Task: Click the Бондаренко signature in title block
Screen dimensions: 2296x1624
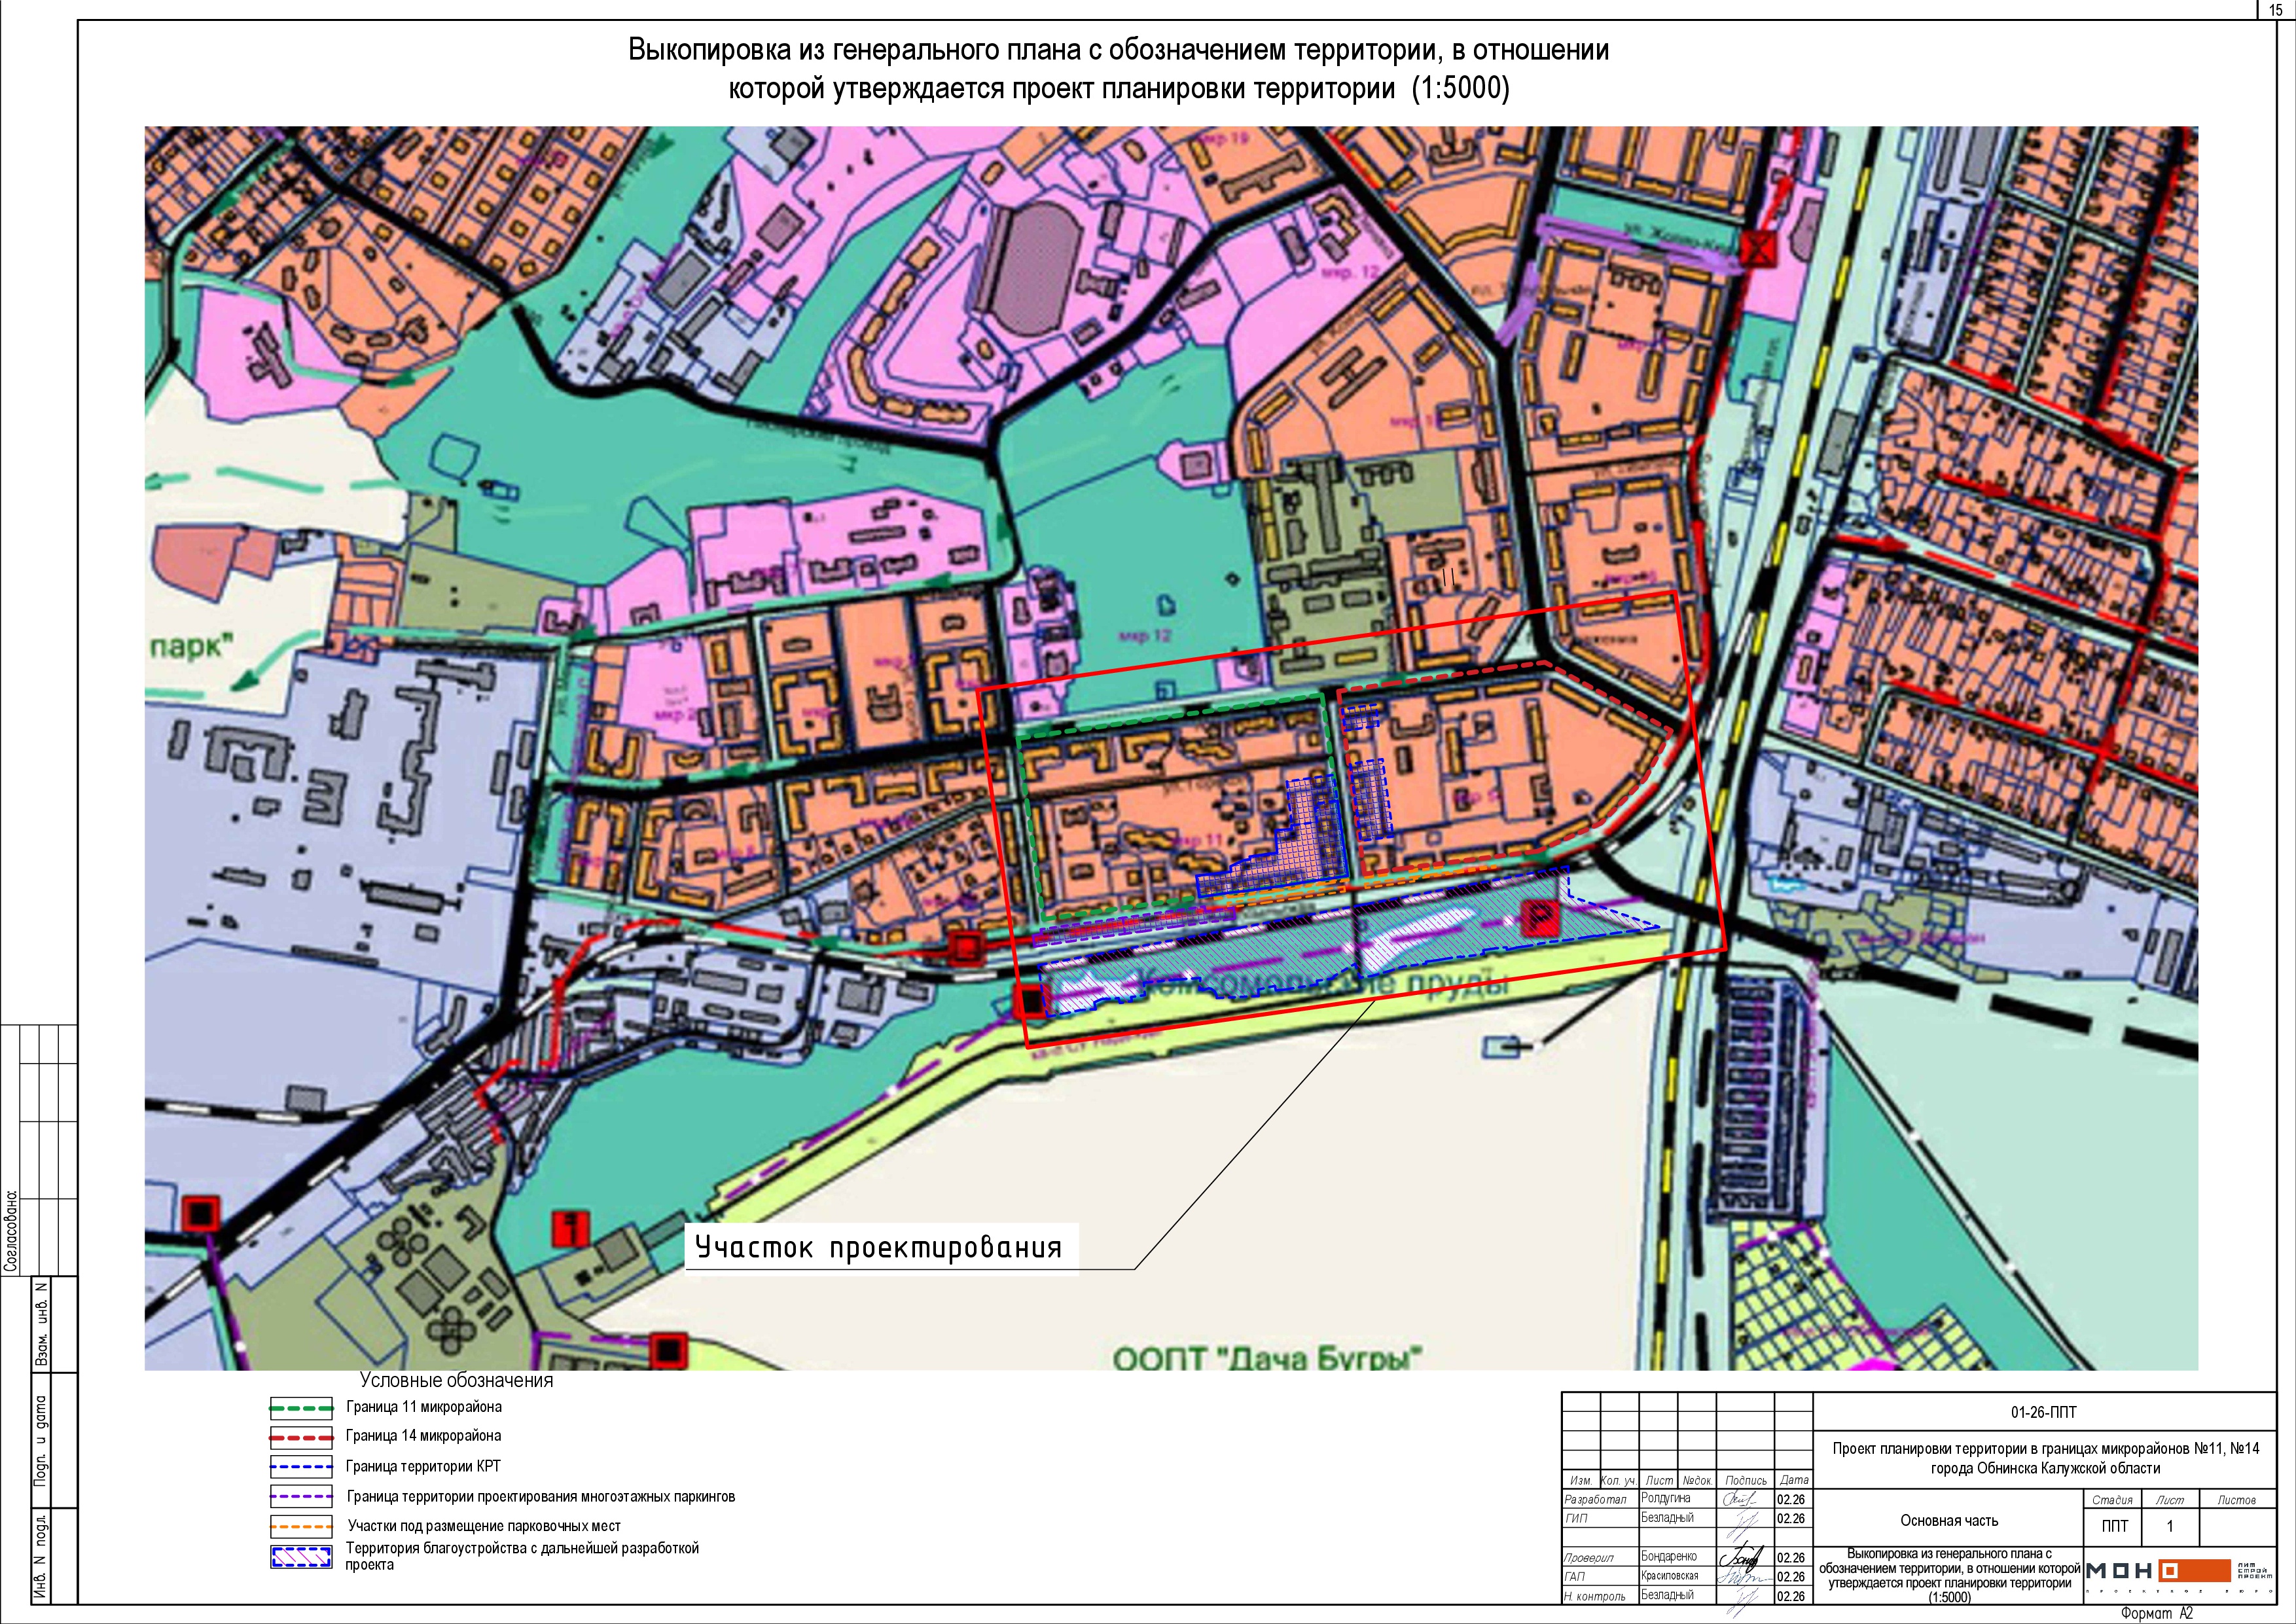Action: tap(1741, 1557)
